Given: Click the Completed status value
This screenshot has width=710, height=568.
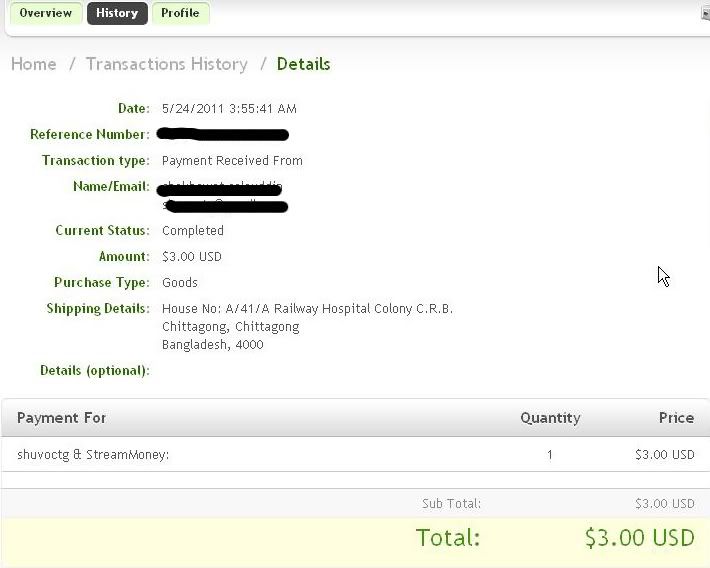Looking at the screenshot, I should (193, 231).
